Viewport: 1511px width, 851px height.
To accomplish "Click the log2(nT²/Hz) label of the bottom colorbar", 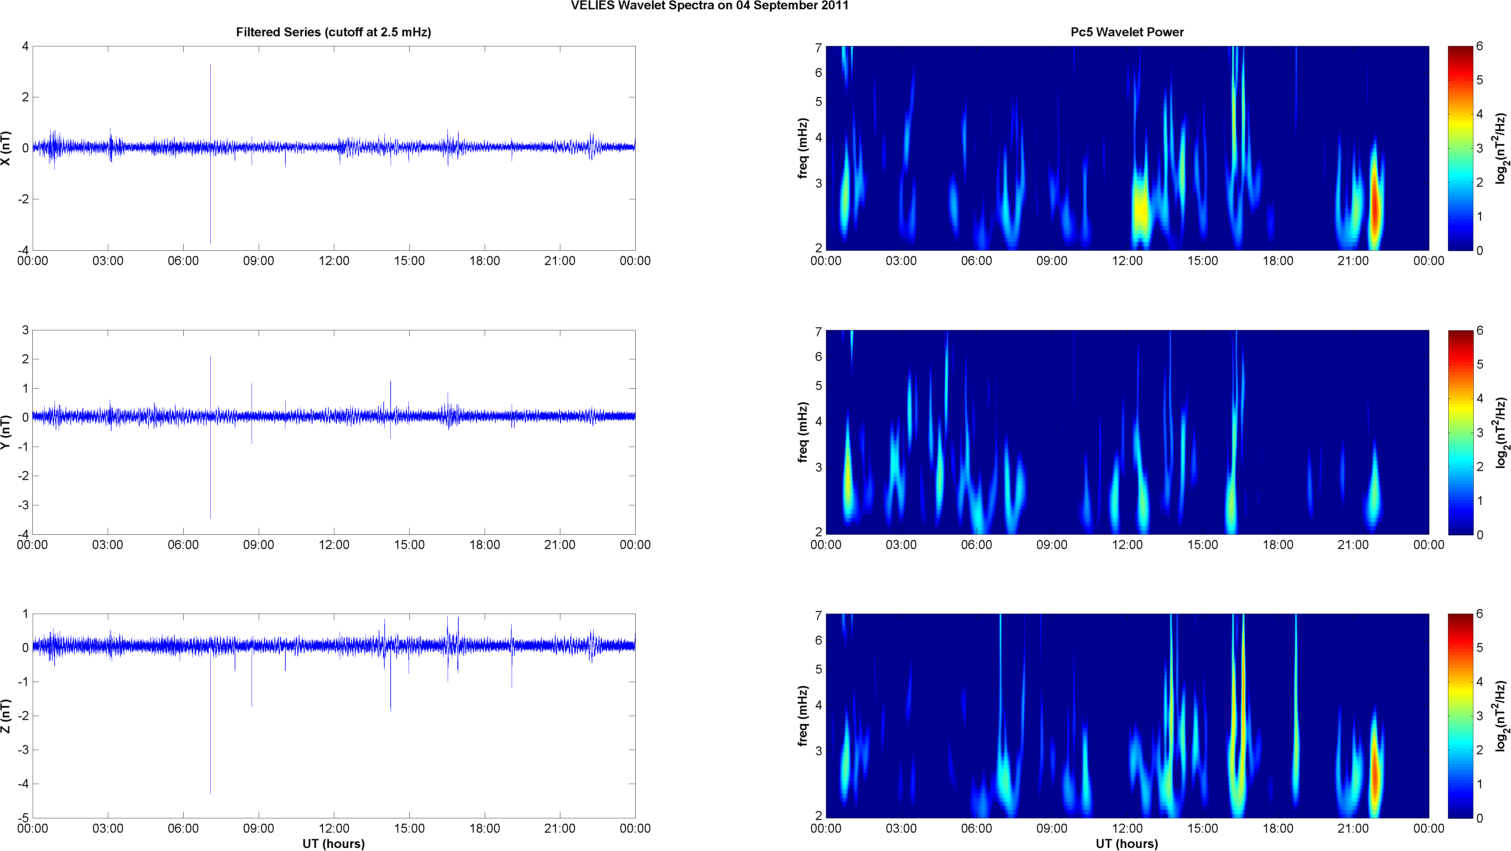I will click(1501, 716).
